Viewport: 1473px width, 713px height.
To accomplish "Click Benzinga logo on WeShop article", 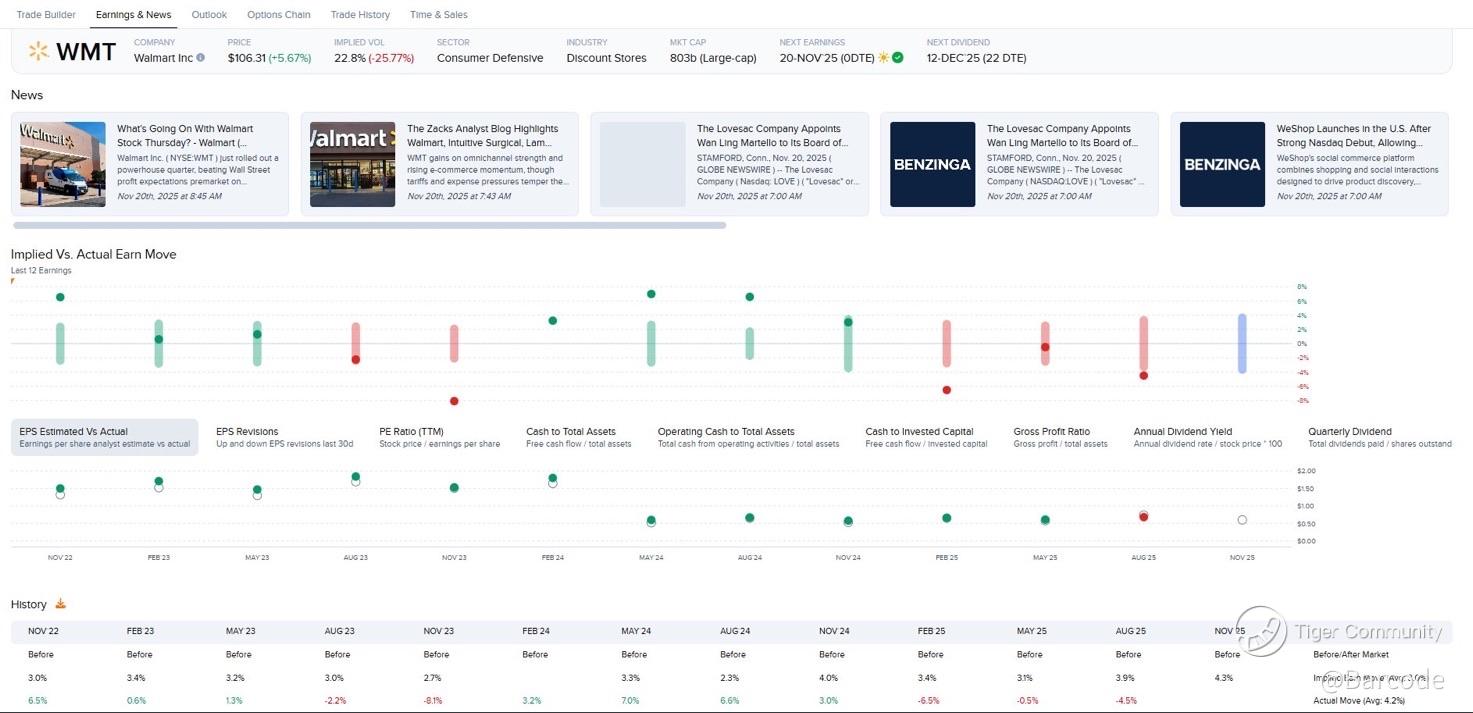I will click(1222, 164).
